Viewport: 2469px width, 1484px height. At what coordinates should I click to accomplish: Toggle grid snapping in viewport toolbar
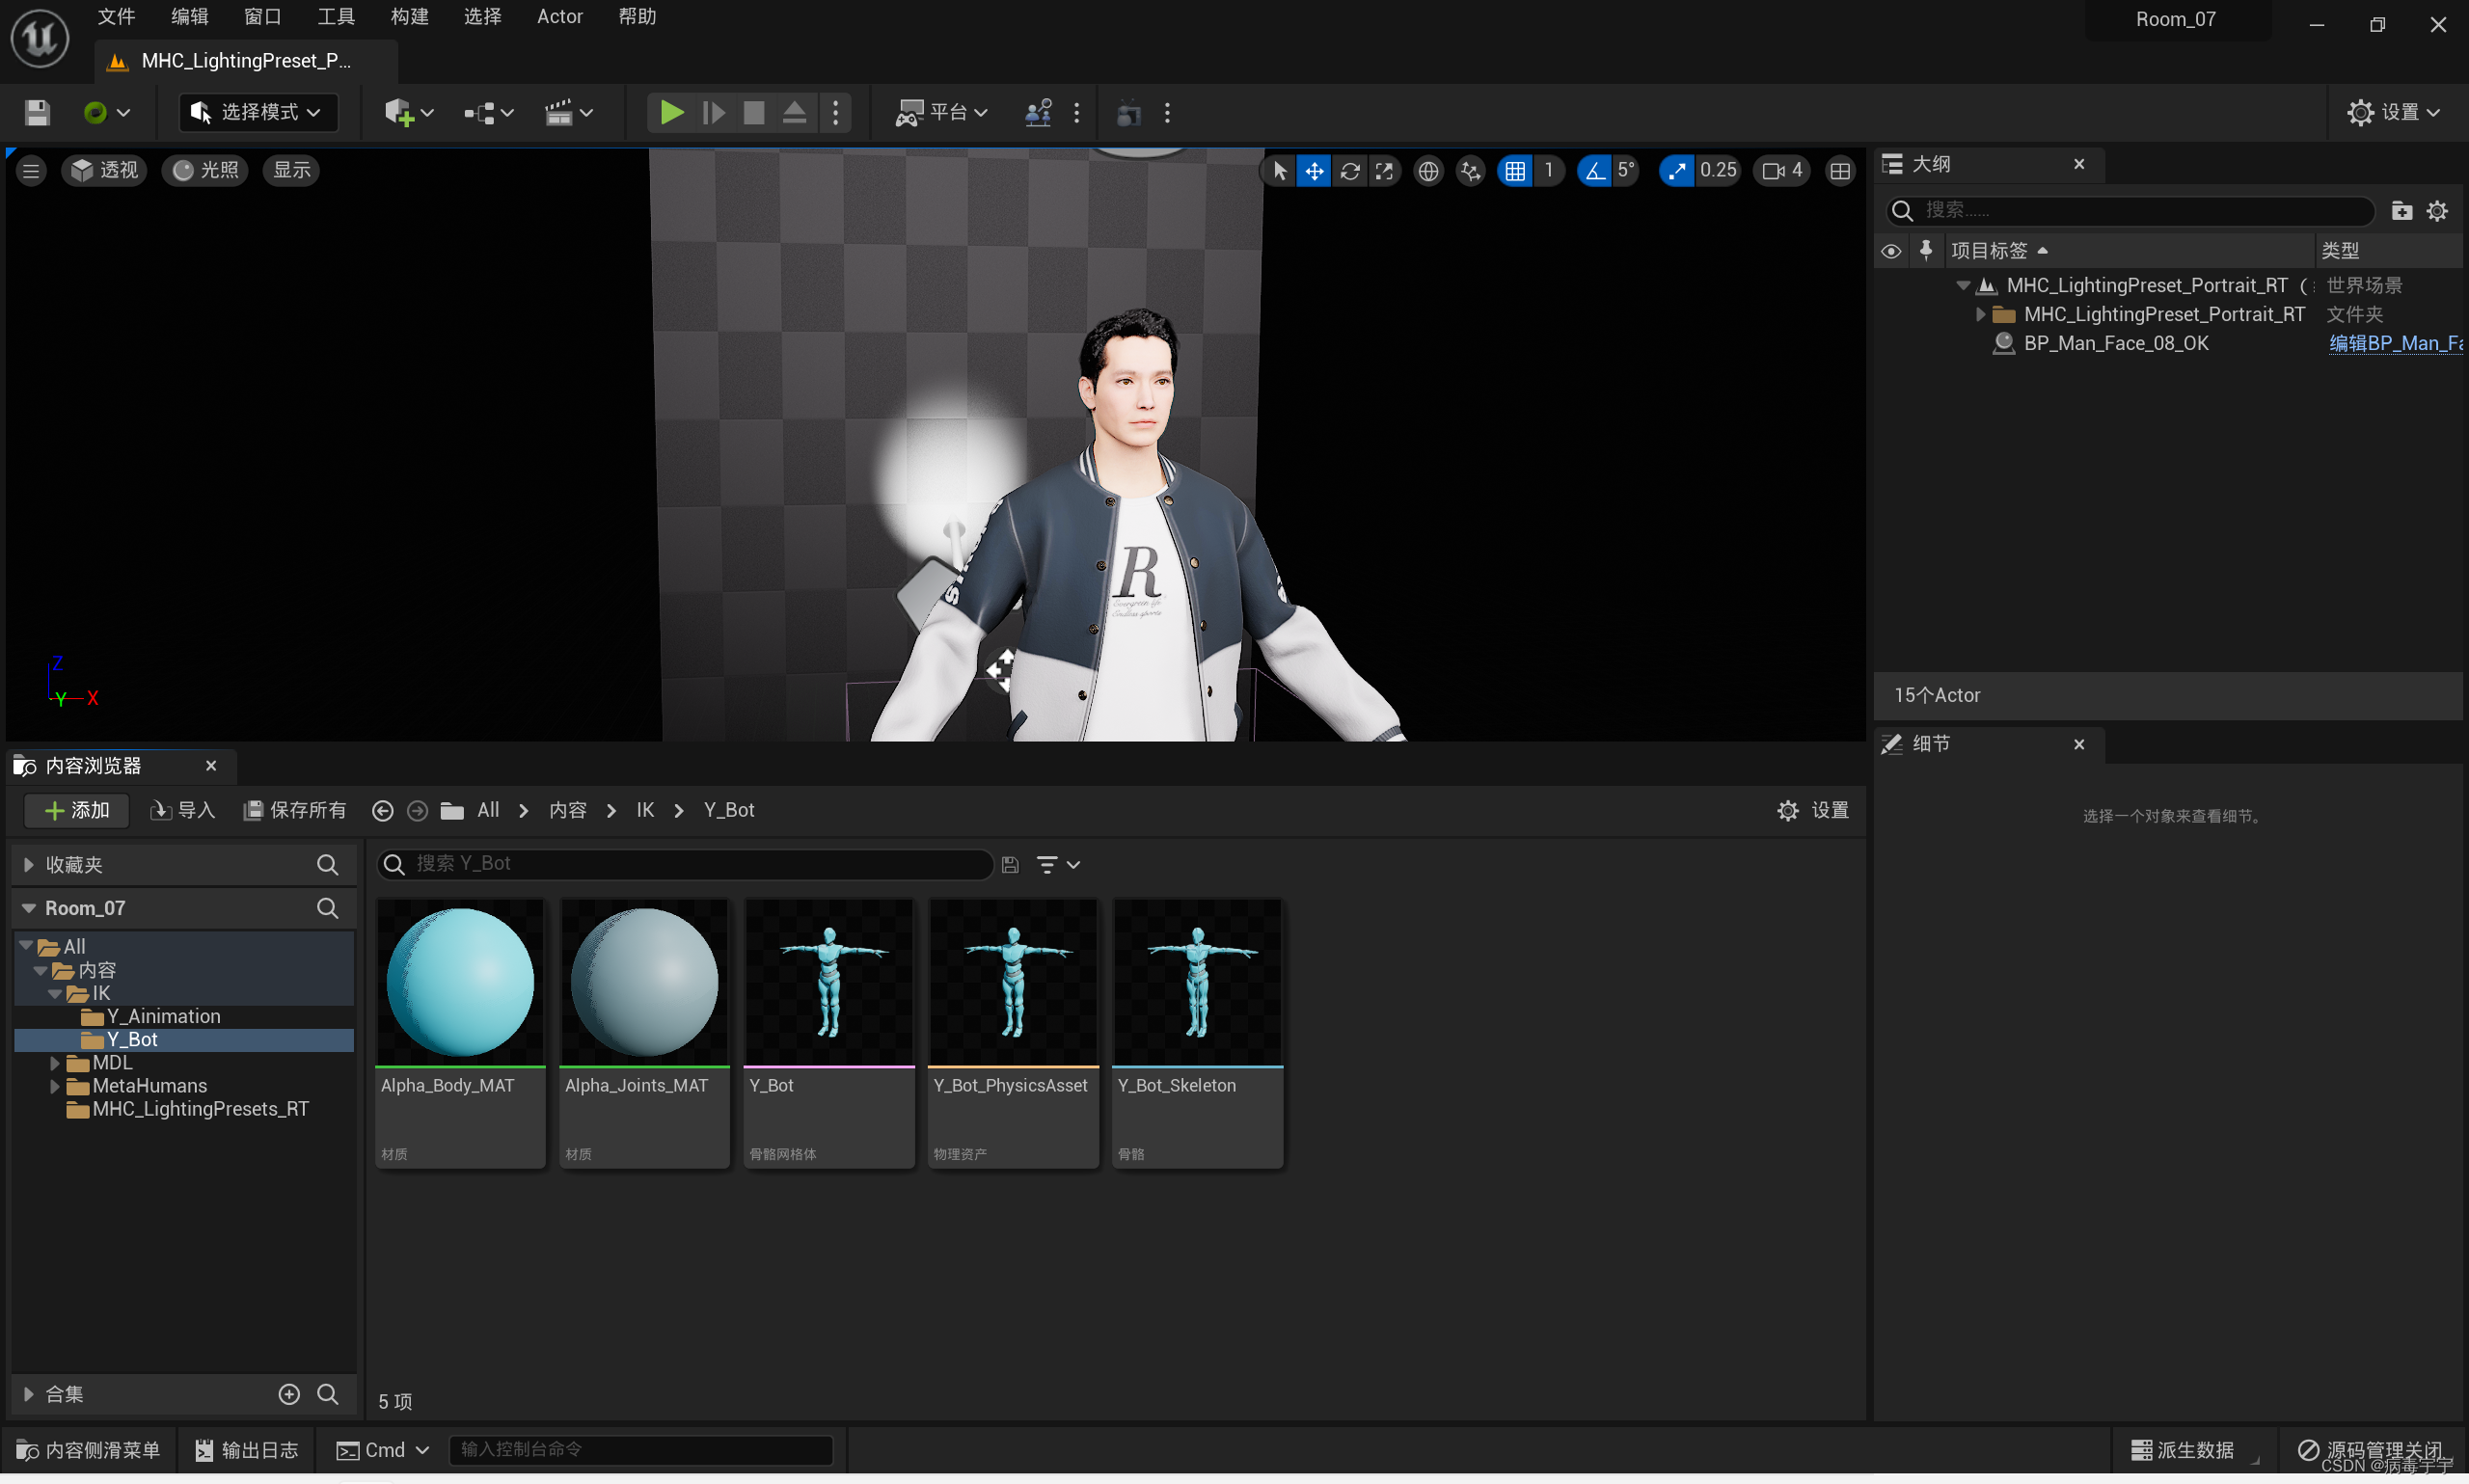[x=1515, y=171]
